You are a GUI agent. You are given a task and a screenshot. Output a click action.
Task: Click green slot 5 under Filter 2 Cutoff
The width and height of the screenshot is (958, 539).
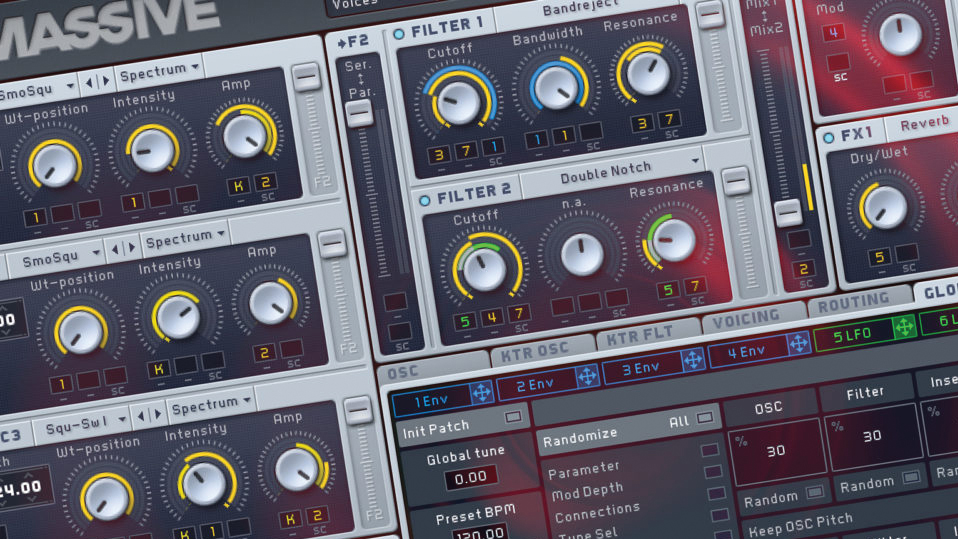(465, 321)
